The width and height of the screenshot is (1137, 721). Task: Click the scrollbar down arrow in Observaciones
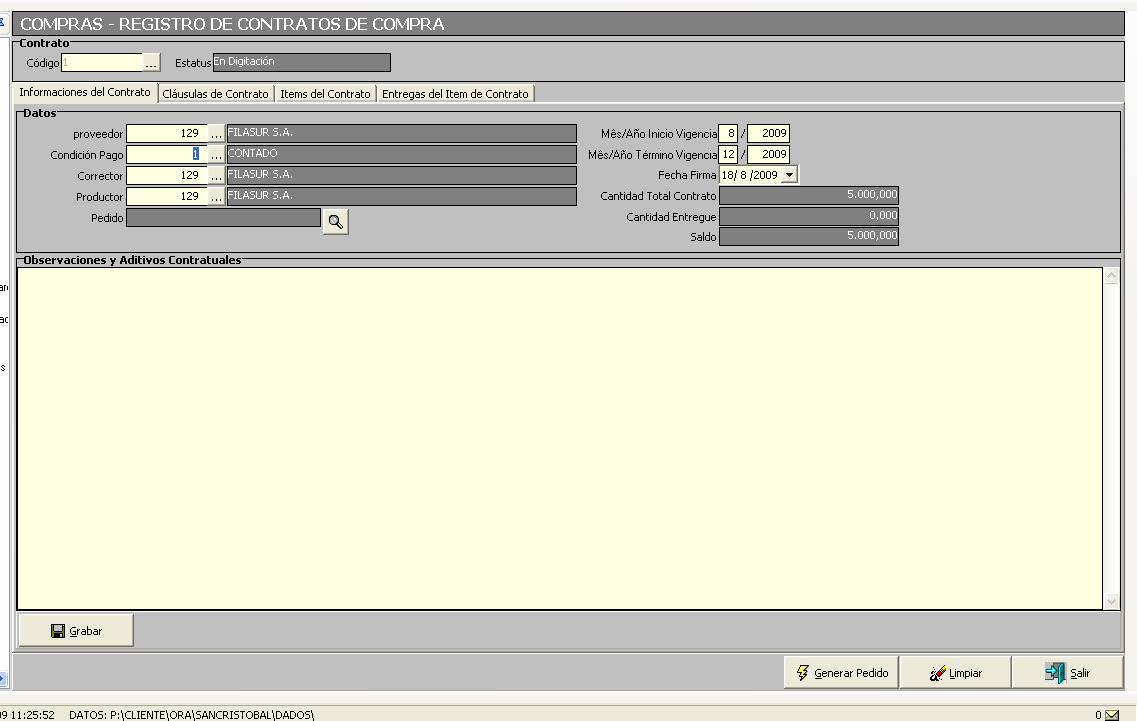[1111, 601]
